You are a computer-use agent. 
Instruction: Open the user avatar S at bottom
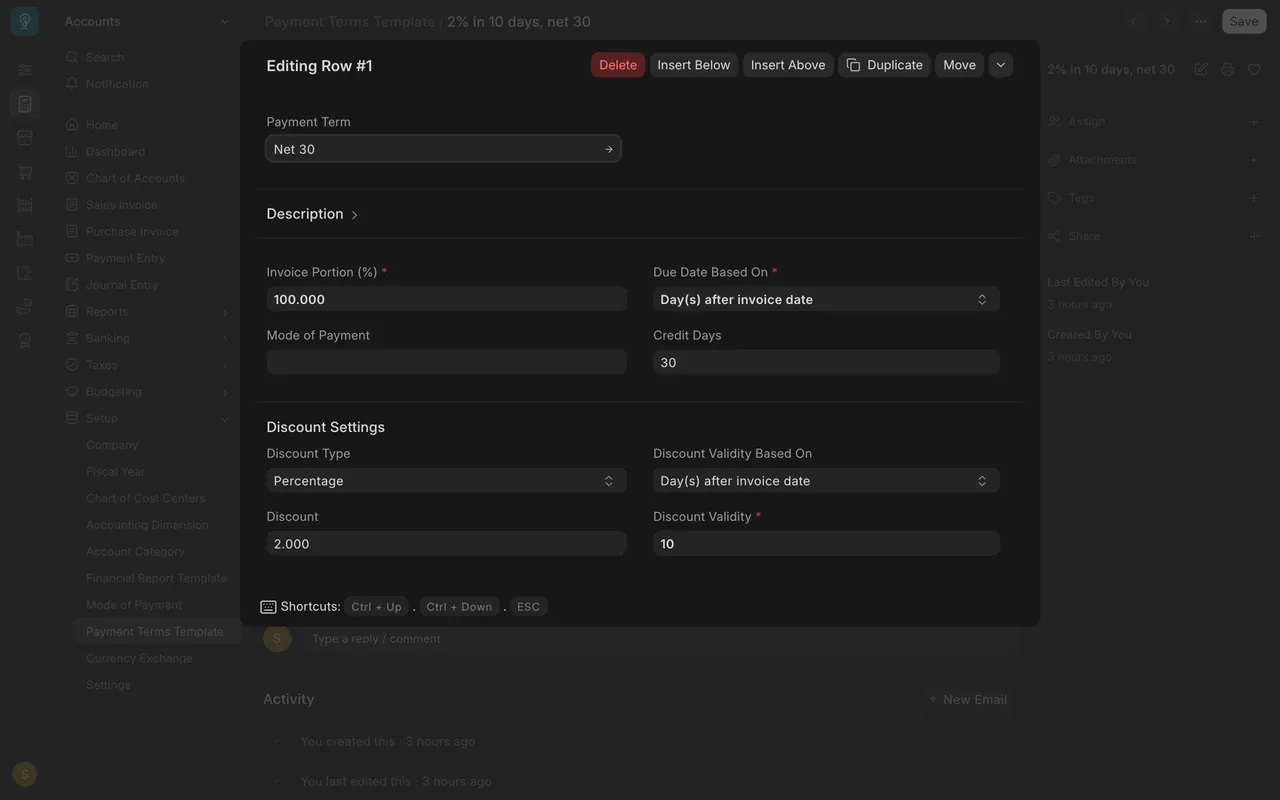coord(25,774)
